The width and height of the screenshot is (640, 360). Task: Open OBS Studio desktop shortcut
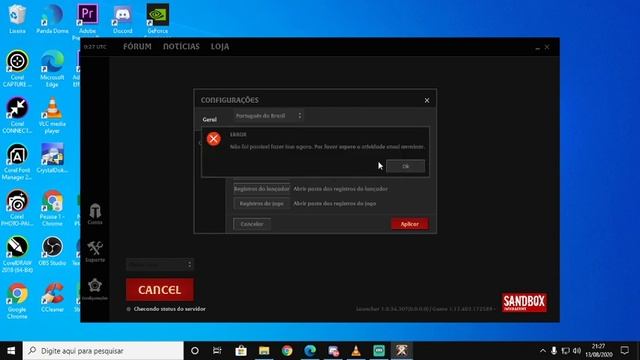pos(52,251)
